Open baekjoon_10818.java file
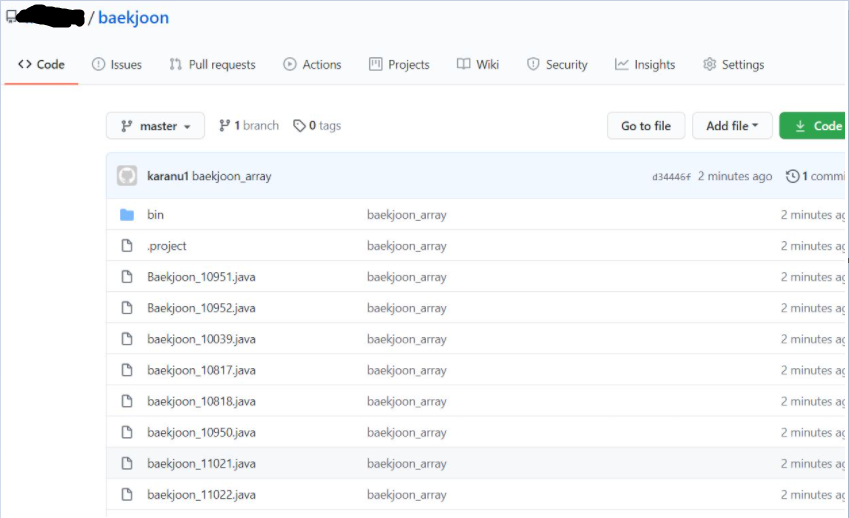 (x=201, y=402)
